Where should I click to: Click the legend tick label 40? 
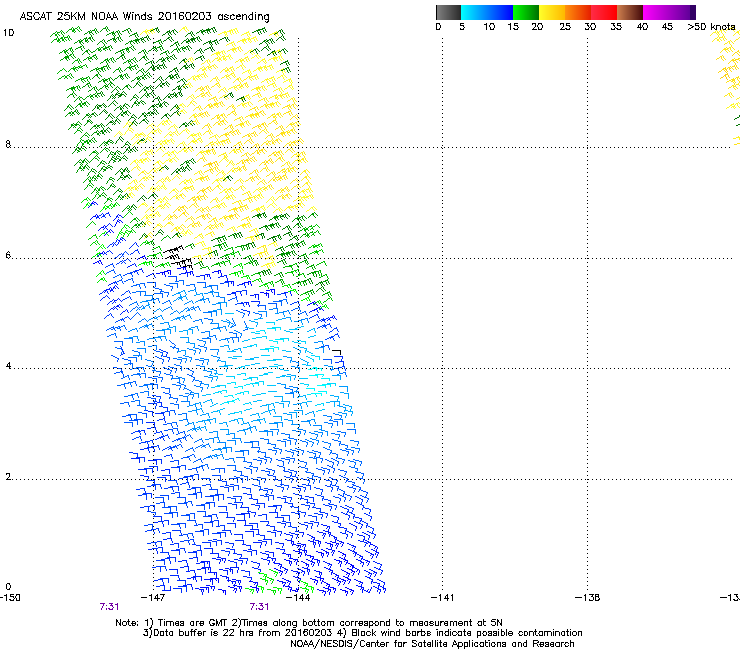click(642, 27)
